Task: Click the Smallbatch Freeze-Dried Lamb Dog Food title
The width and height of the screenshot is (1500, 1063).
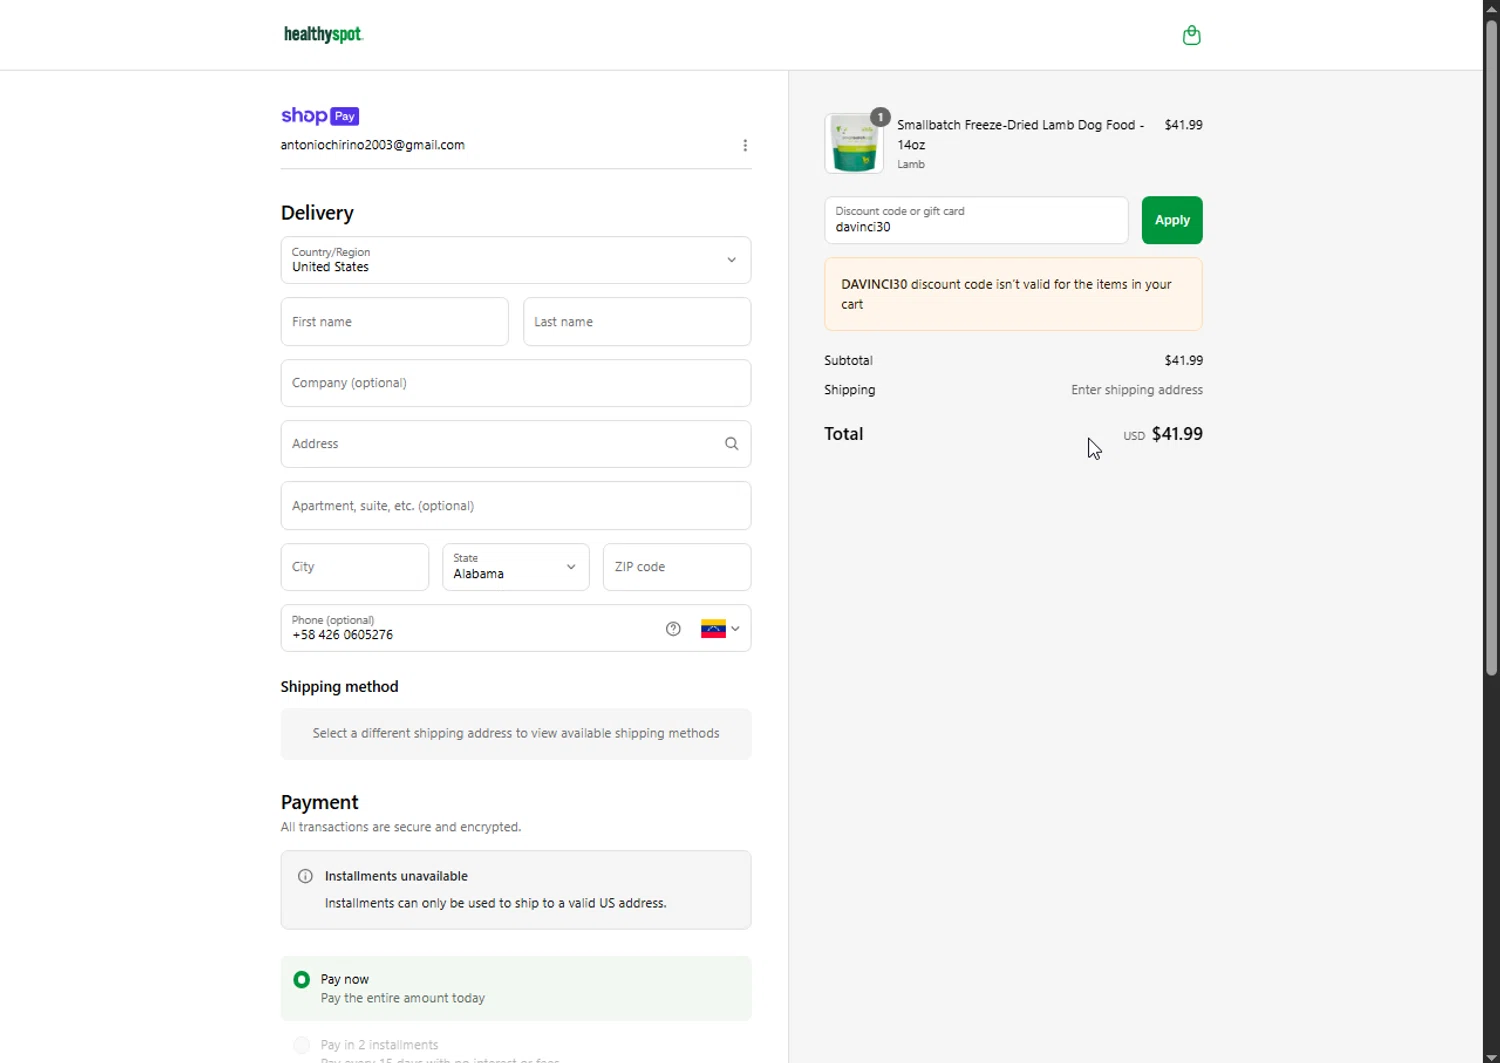Action: pos(1020,135)
